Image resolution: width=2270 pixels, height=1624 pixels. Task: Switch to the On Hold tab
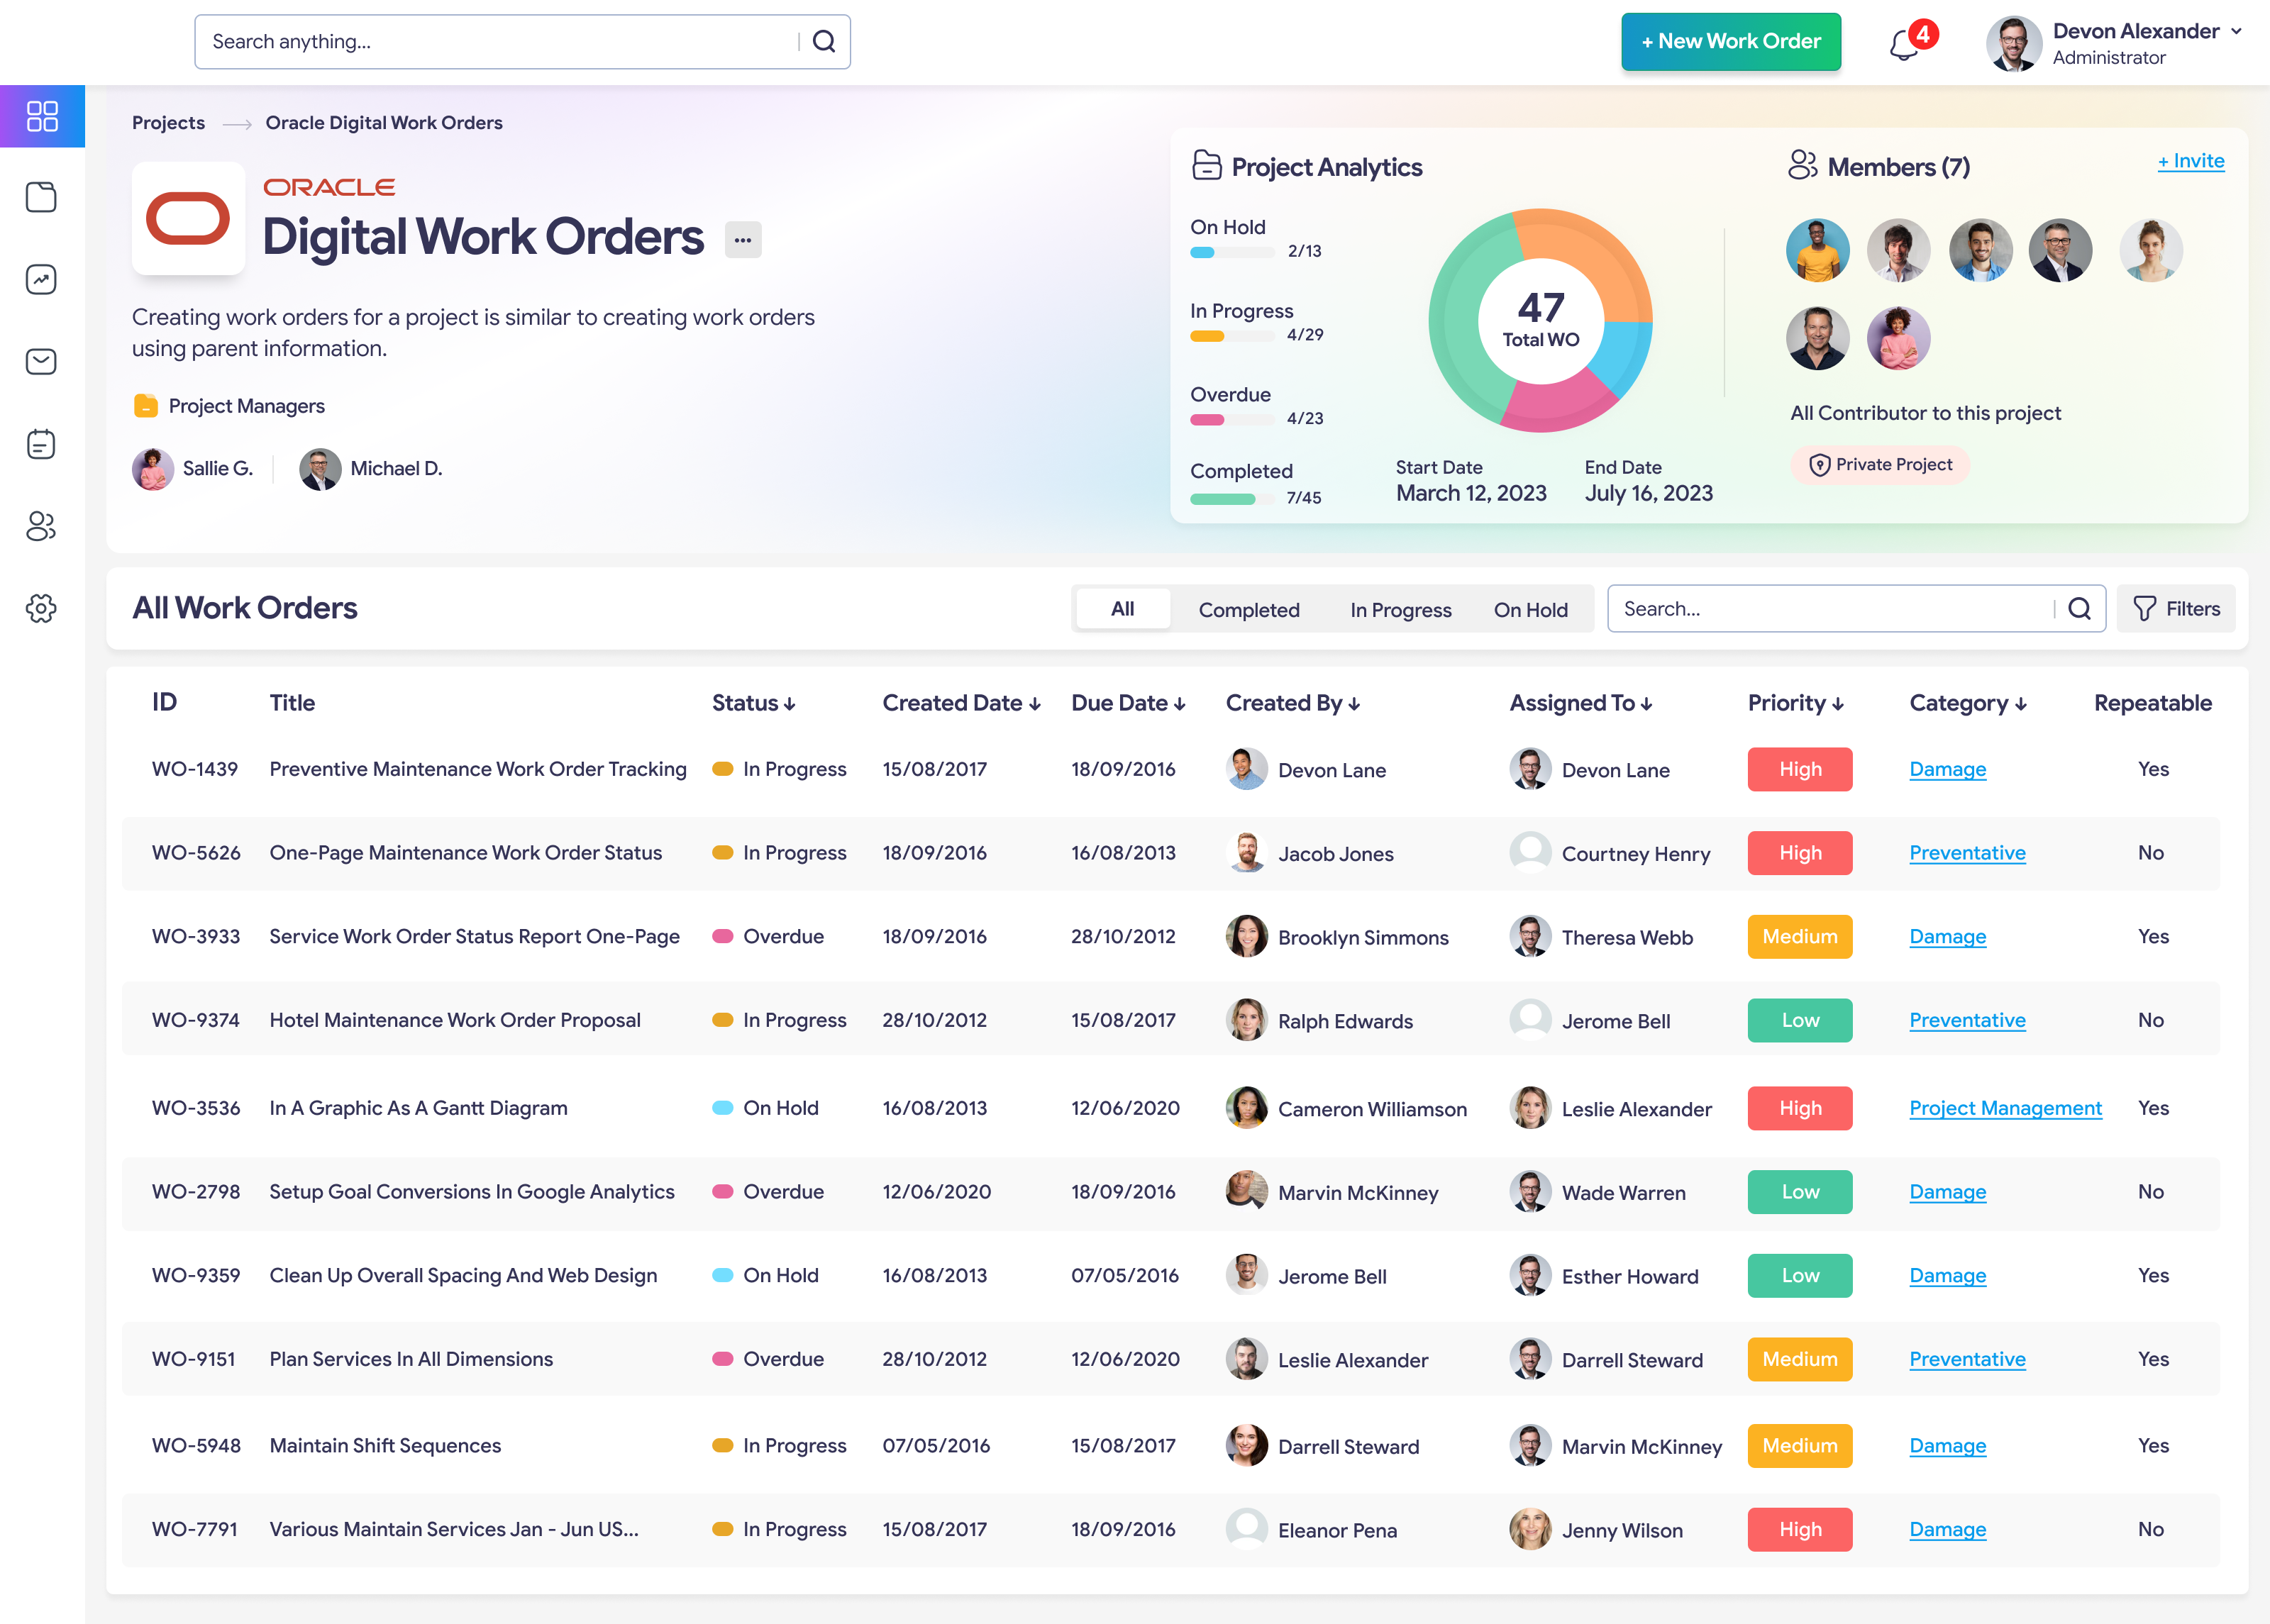coord(1530,610)
